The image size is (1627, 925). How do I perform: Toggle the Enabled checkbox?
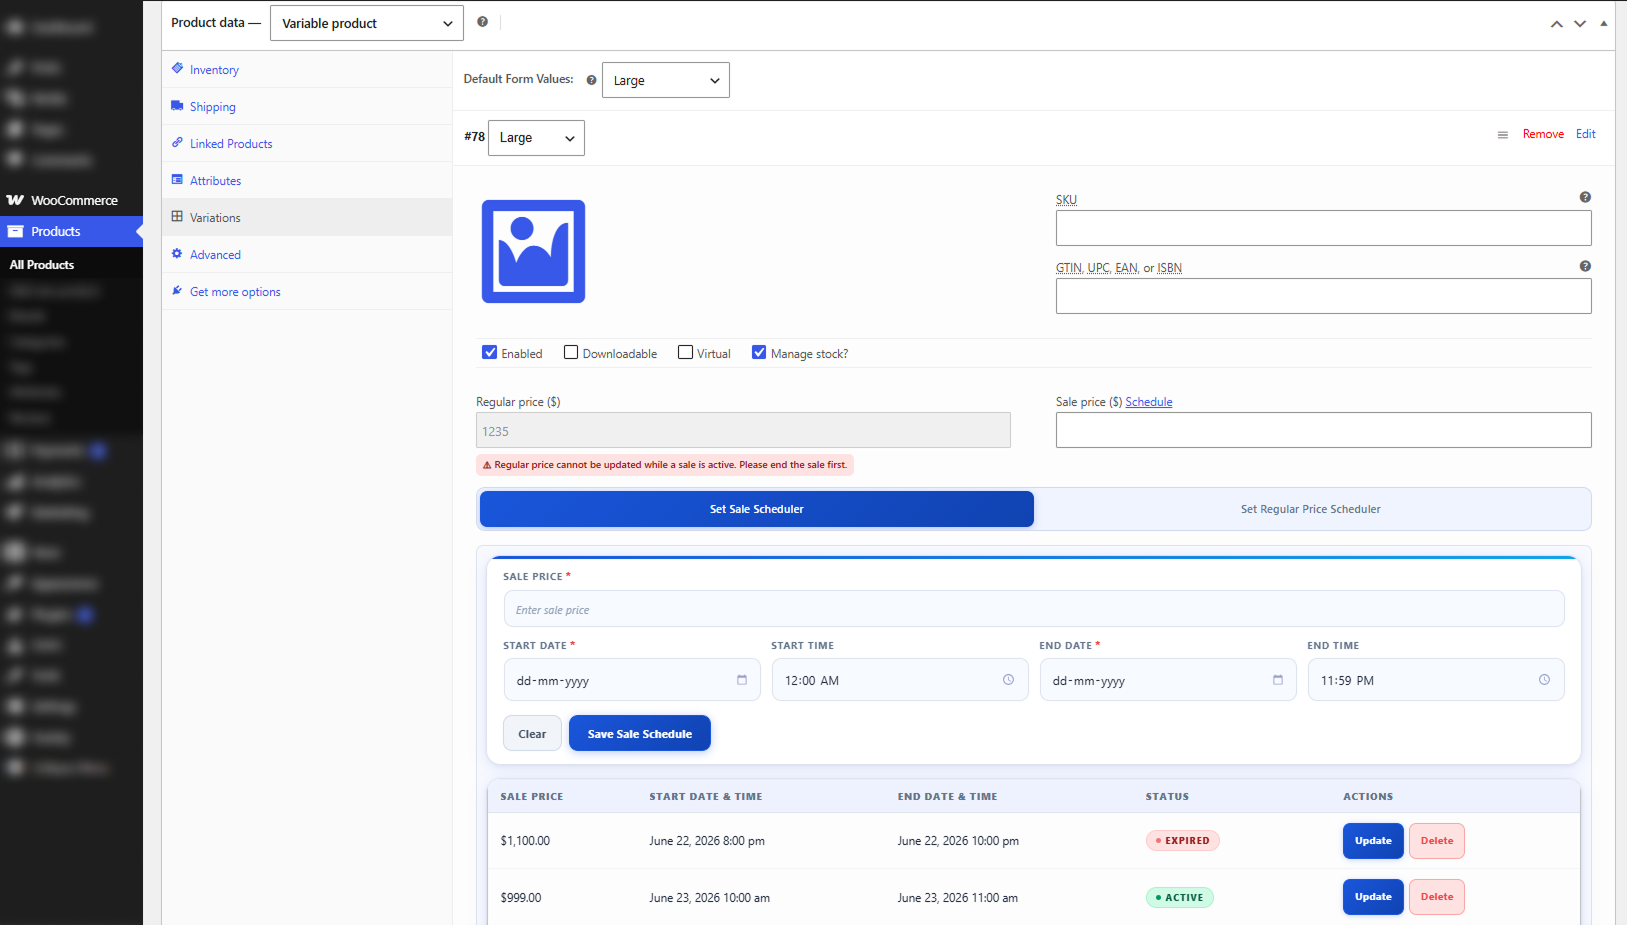point(490,352)
